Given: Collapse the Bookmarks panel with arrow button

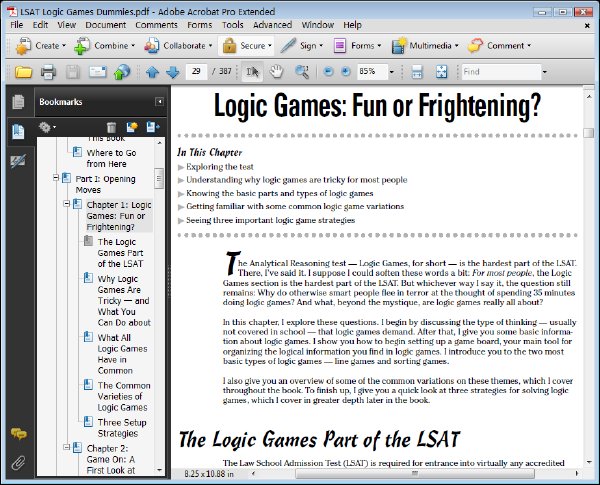Looking at the screenshot, I should pyautogui.click(x=160, y=101).
